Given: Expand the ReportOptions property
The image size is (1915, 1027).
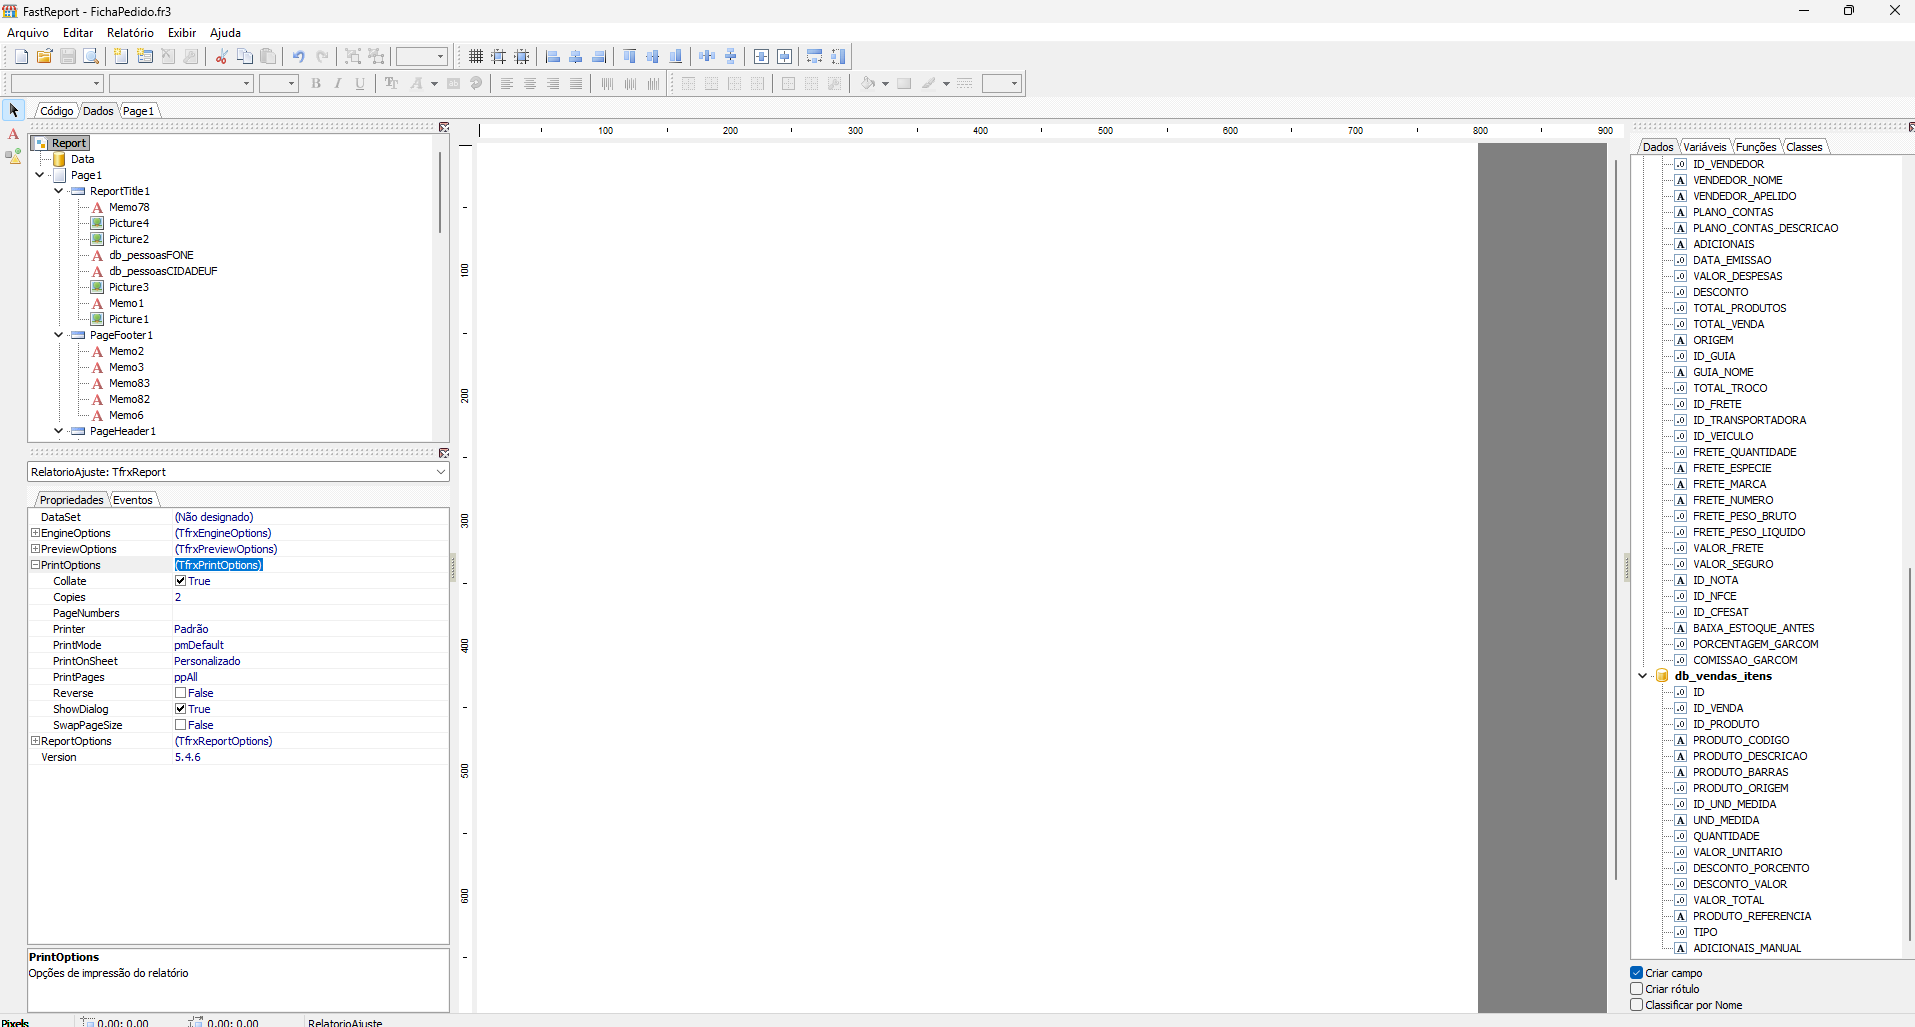Looking at the screenshot, I should point(35,741).
